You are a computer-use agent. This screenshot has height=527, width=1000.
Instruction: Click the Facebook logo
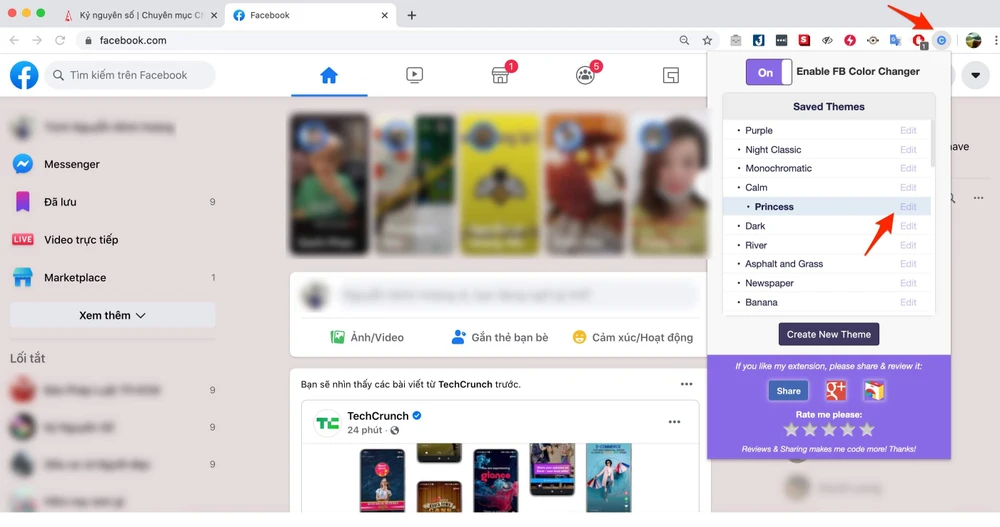[24, 75]
